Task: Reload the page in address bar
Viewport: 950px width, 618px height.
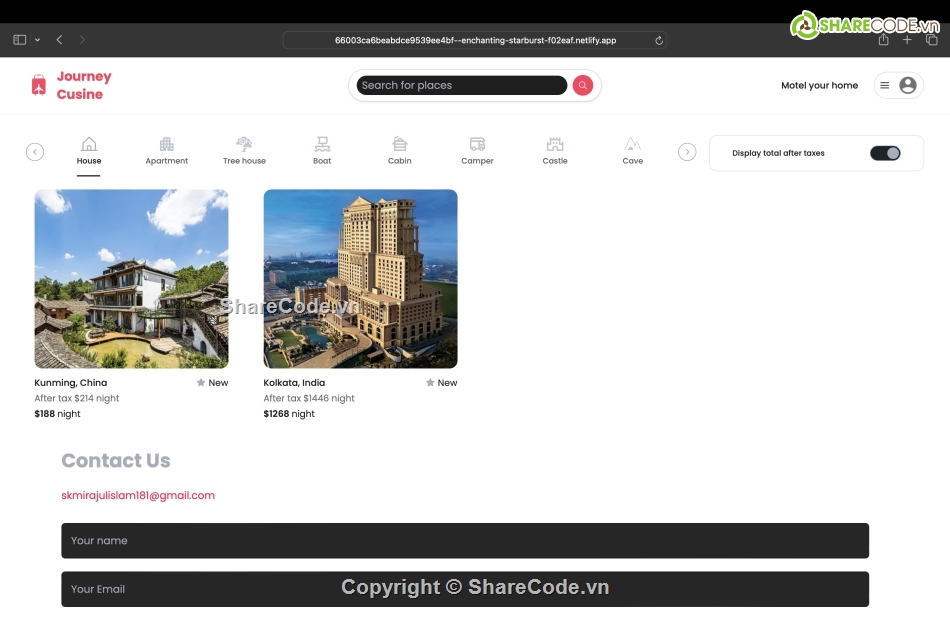Action: point(659,41)
